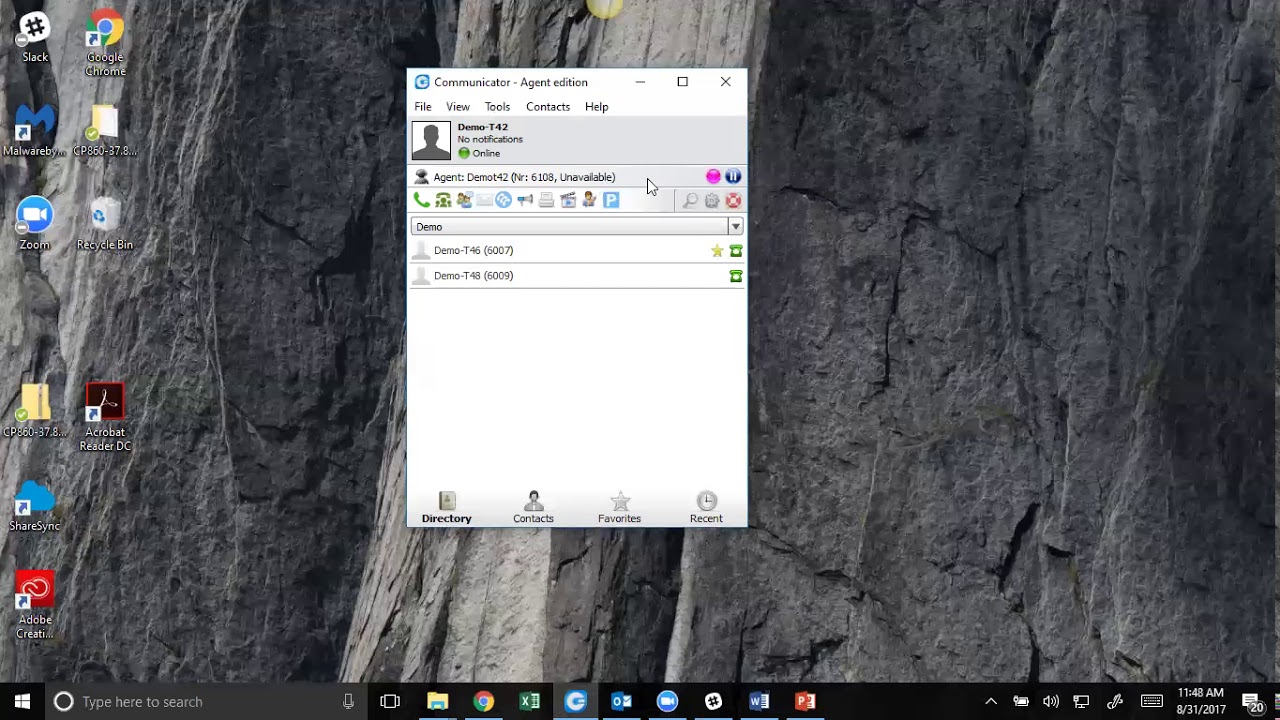
Task: Click the taskbar search box
Action: click(205, 702)
